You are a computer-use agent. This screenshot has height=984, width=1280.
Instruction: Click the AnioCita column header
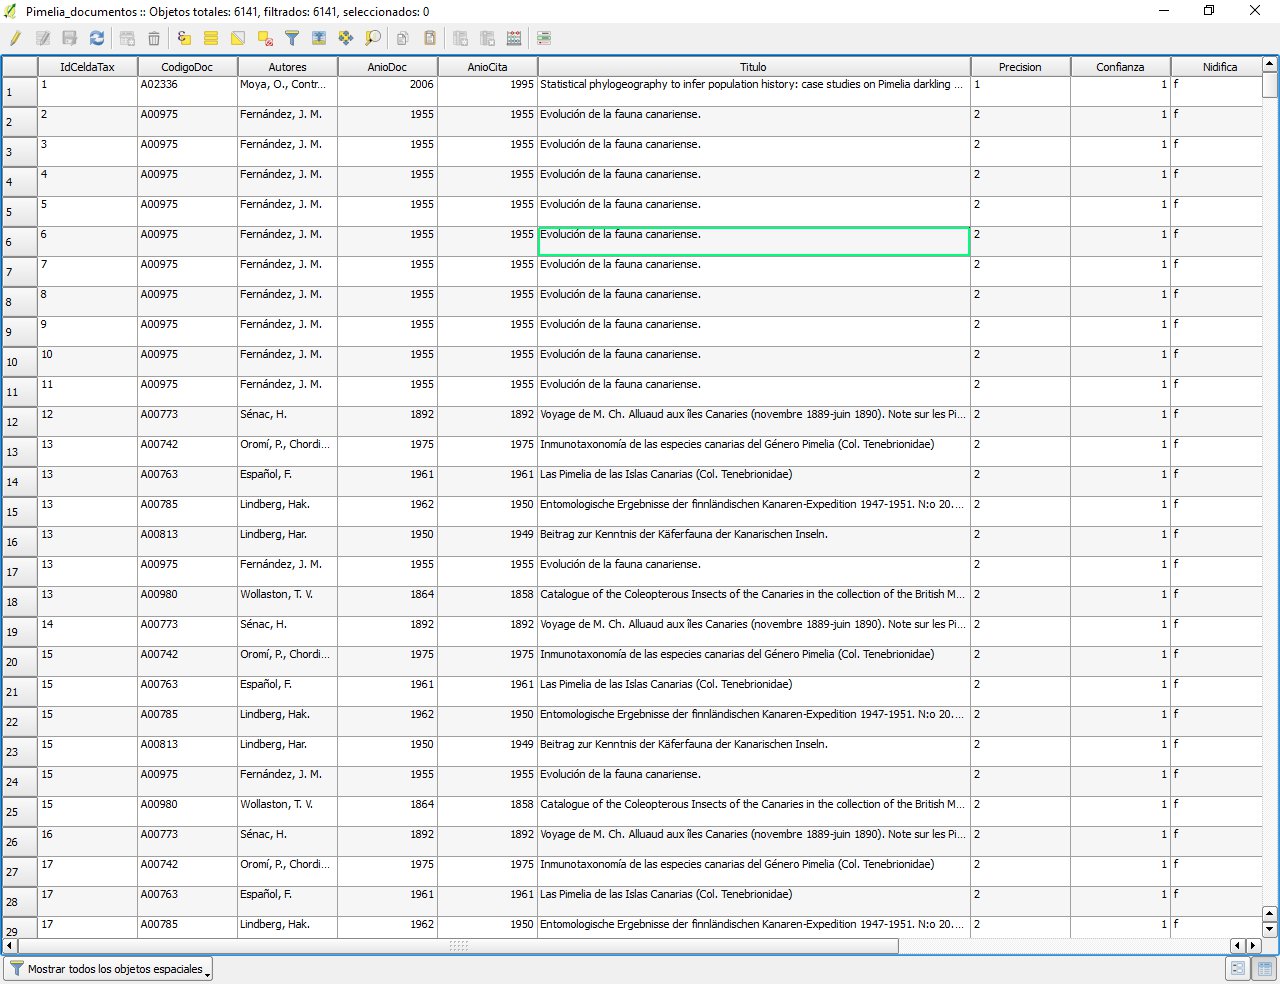click(x=487, y=67)
